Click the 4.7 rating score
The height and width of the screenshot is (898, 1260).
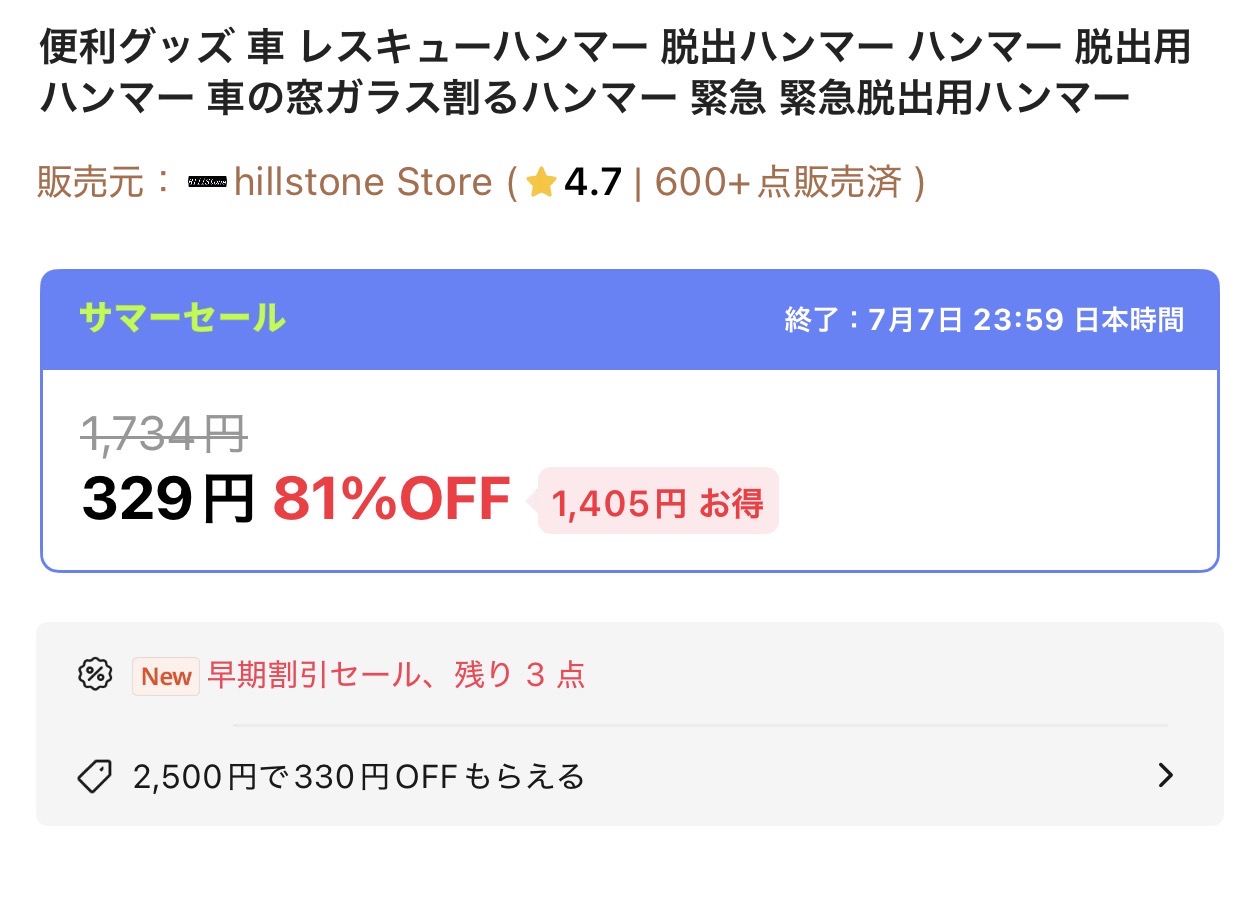pos(593,183)
